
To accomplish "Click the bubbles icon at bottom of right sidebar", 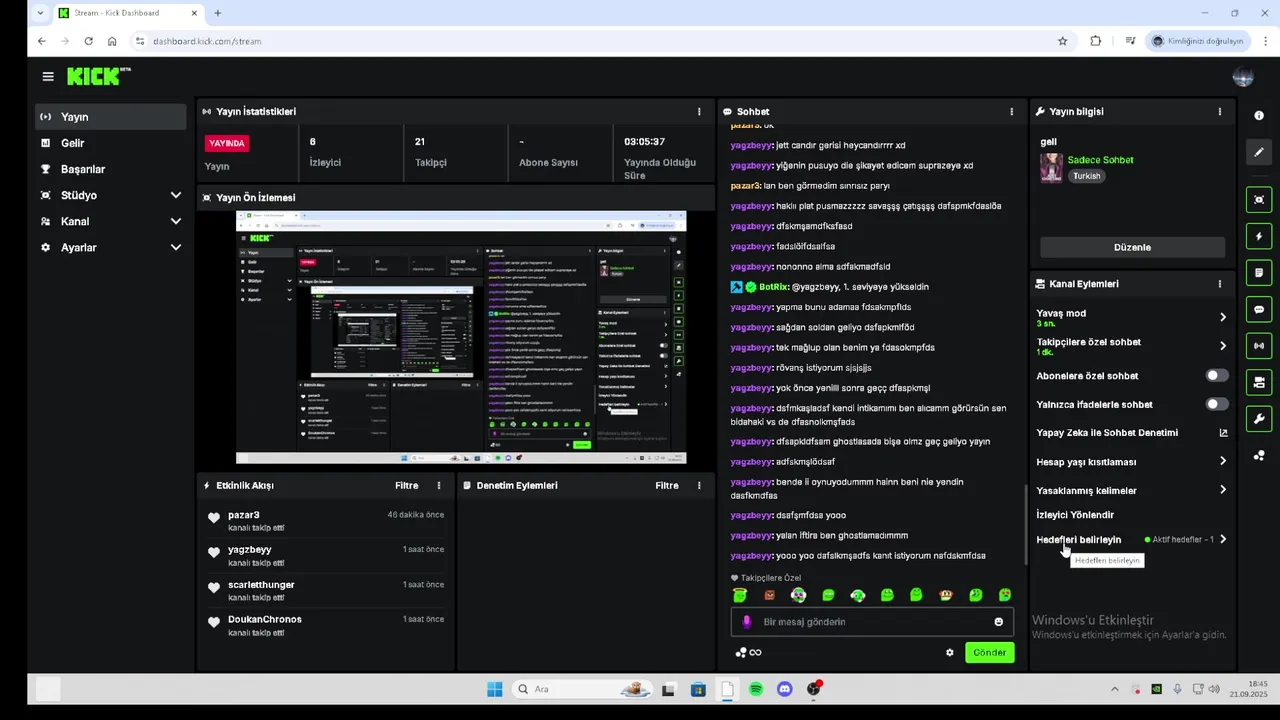I will [1259, 455].
